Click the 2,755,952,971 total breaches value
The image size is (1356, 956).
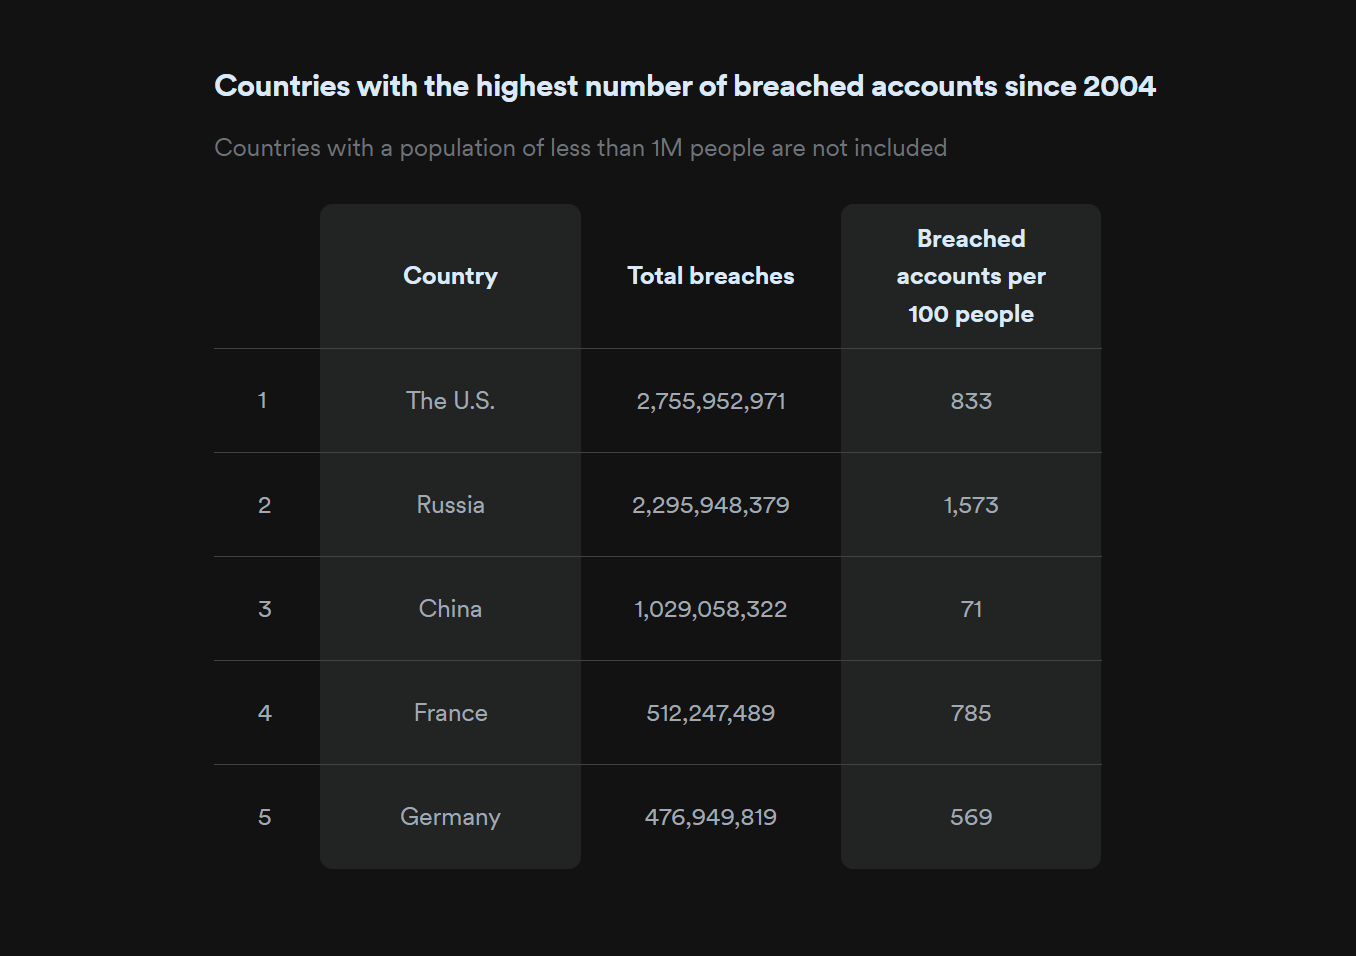click(x=710, y=401)
